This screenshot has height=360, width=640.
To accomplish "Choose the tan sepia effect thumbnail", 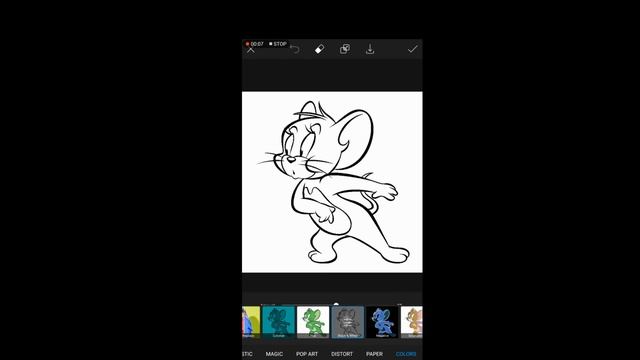I will point(411,322).
